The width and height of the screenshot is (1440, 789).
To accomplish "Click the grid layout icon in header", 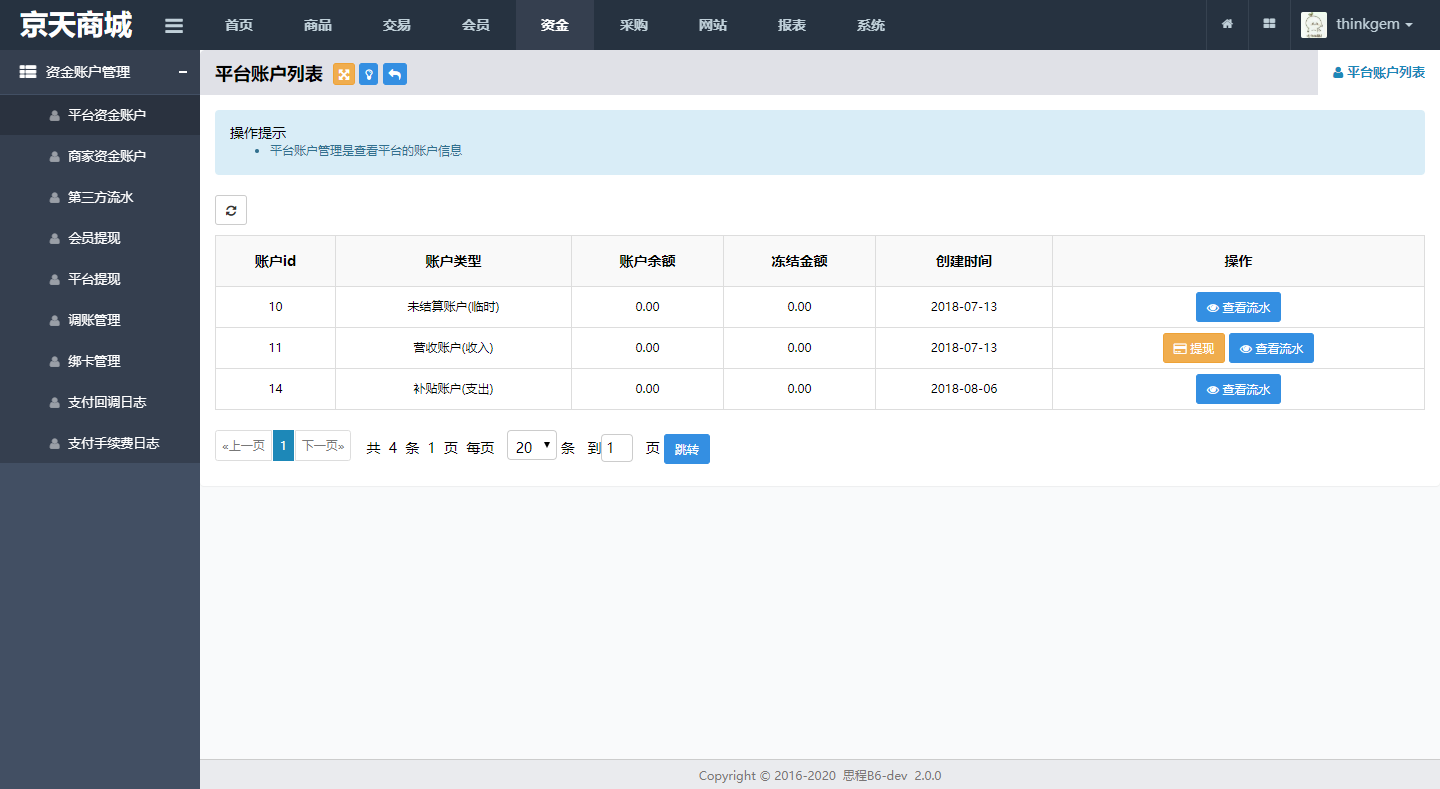I will click(x=1269, y=24).
